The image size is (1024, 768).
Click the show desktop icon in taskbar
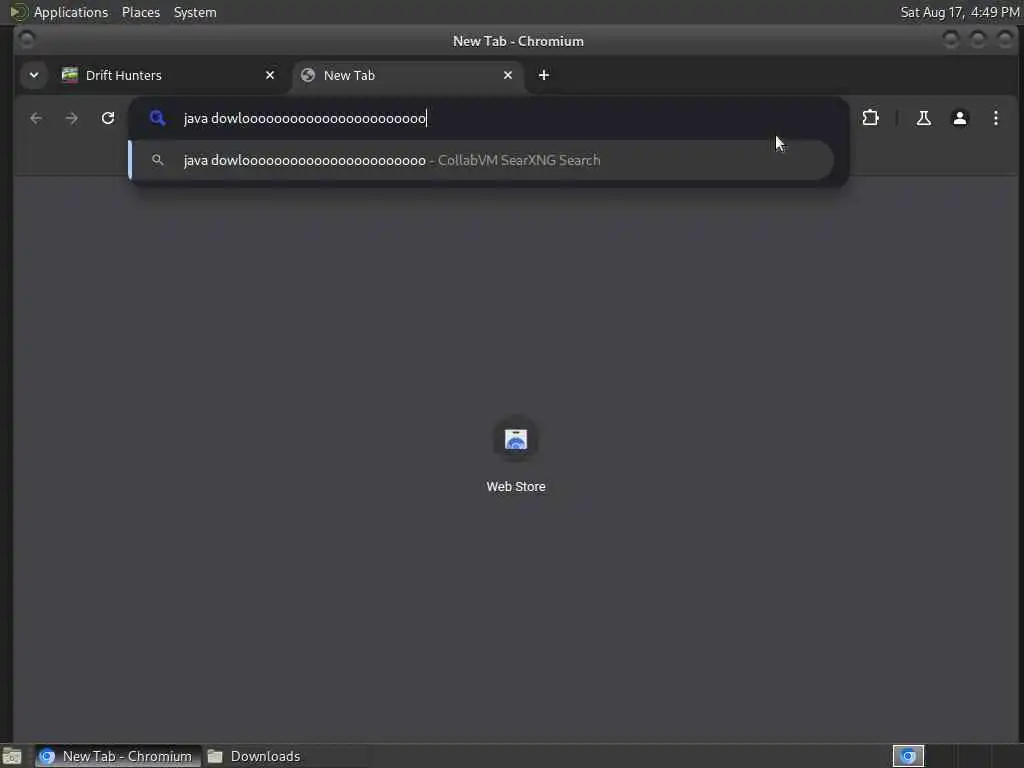[12, 756]
